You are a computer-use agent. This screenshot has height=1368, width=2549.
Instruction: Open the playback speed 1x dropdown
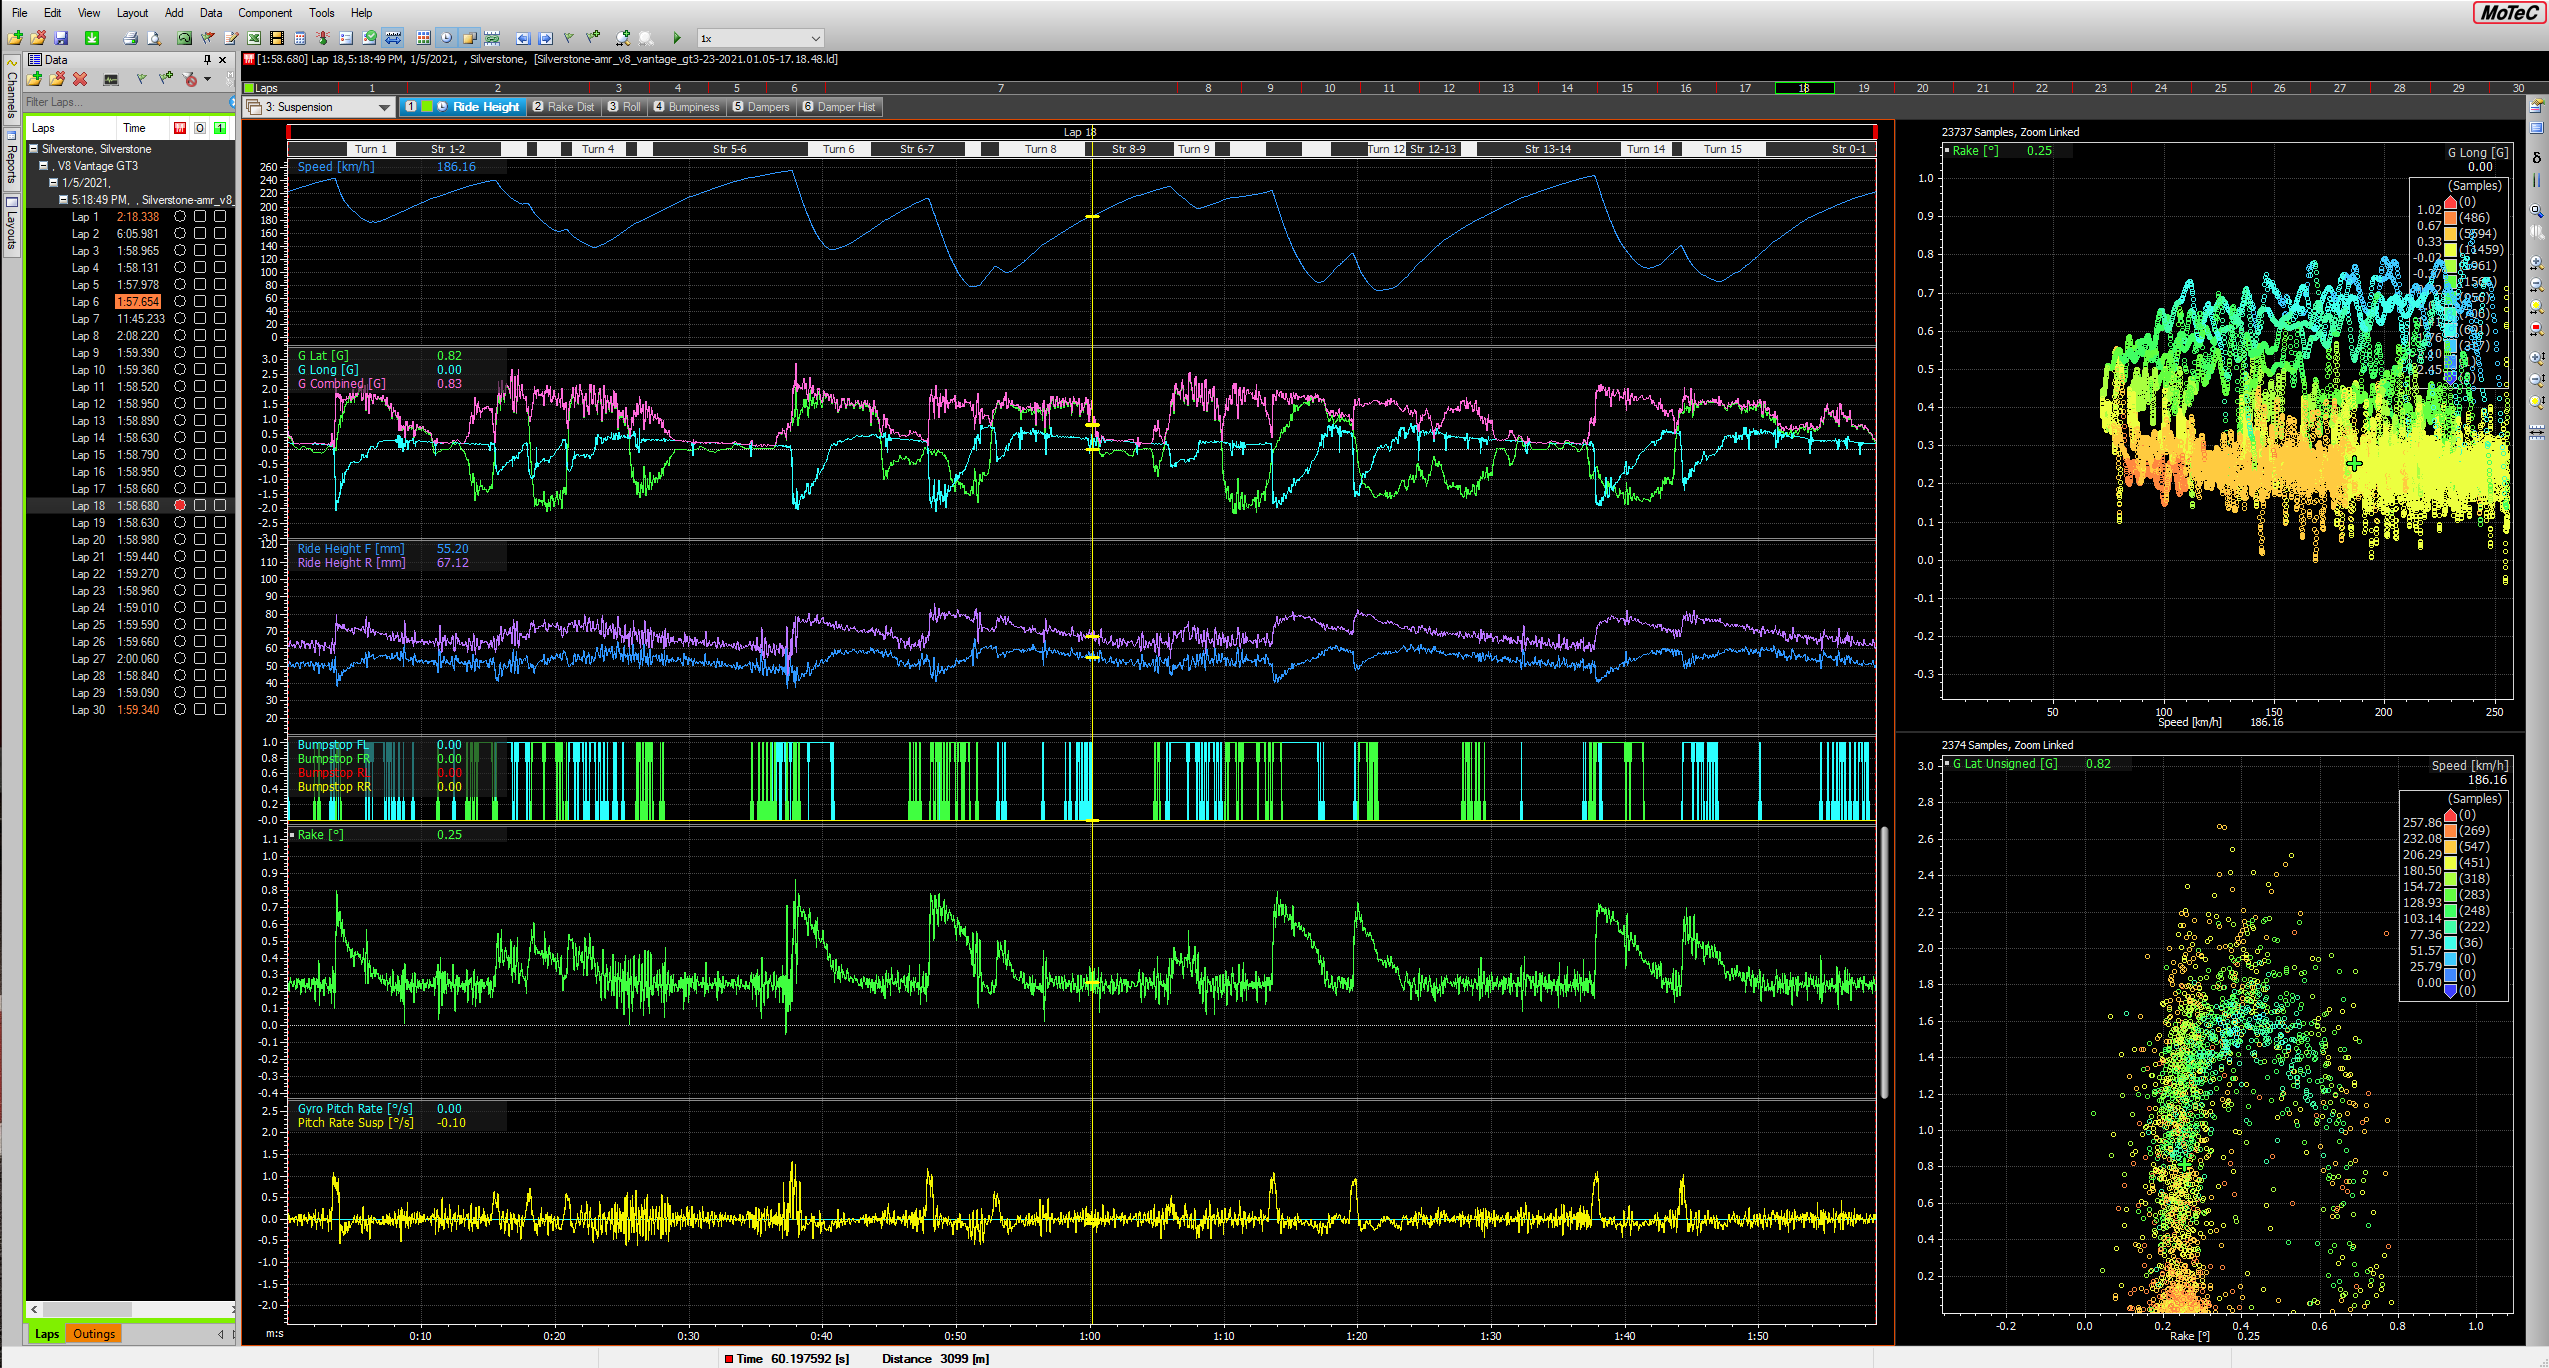point(815,38)
